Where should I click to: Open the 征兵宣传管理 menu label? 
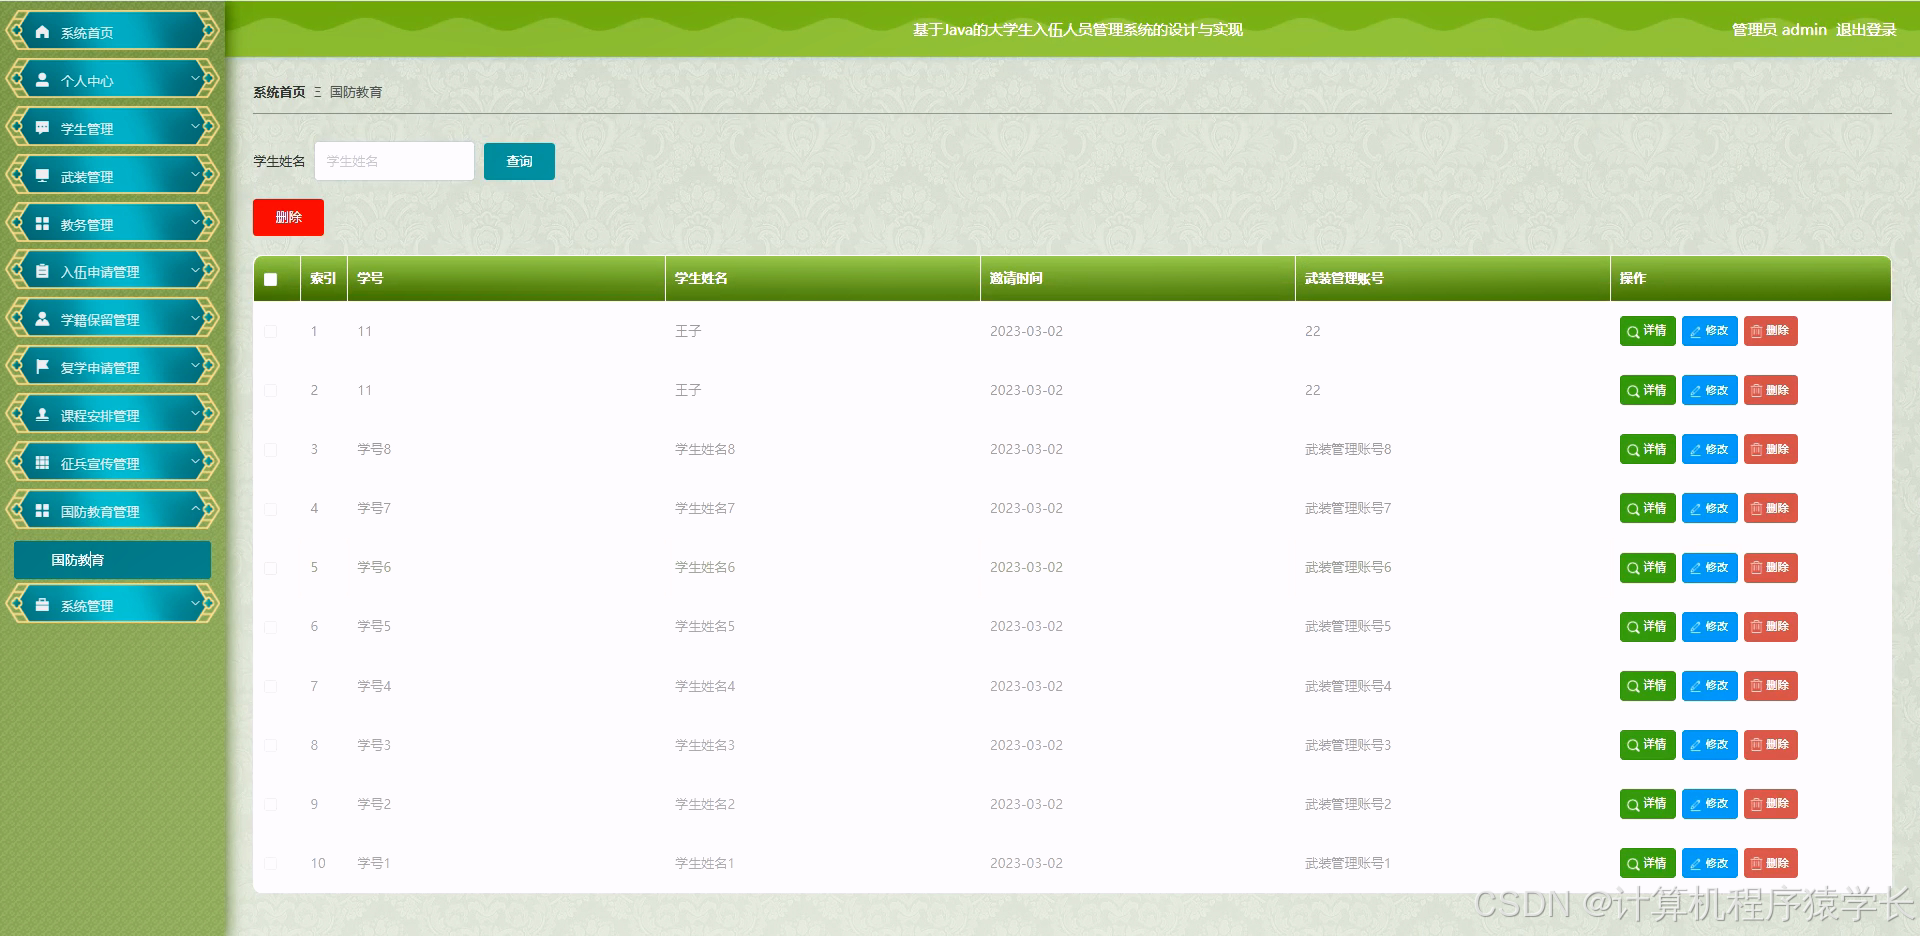[x=100, y=464]
